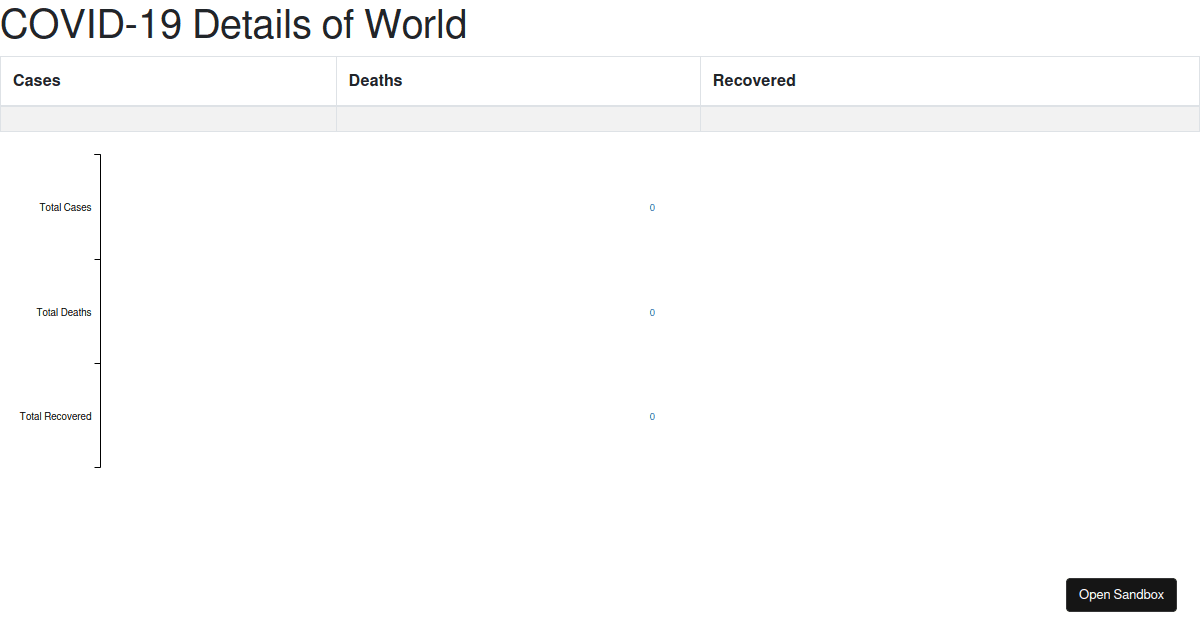Select the Deaths column header
The height and width of the screenshot is (630, 1200).
pos(518,81)
